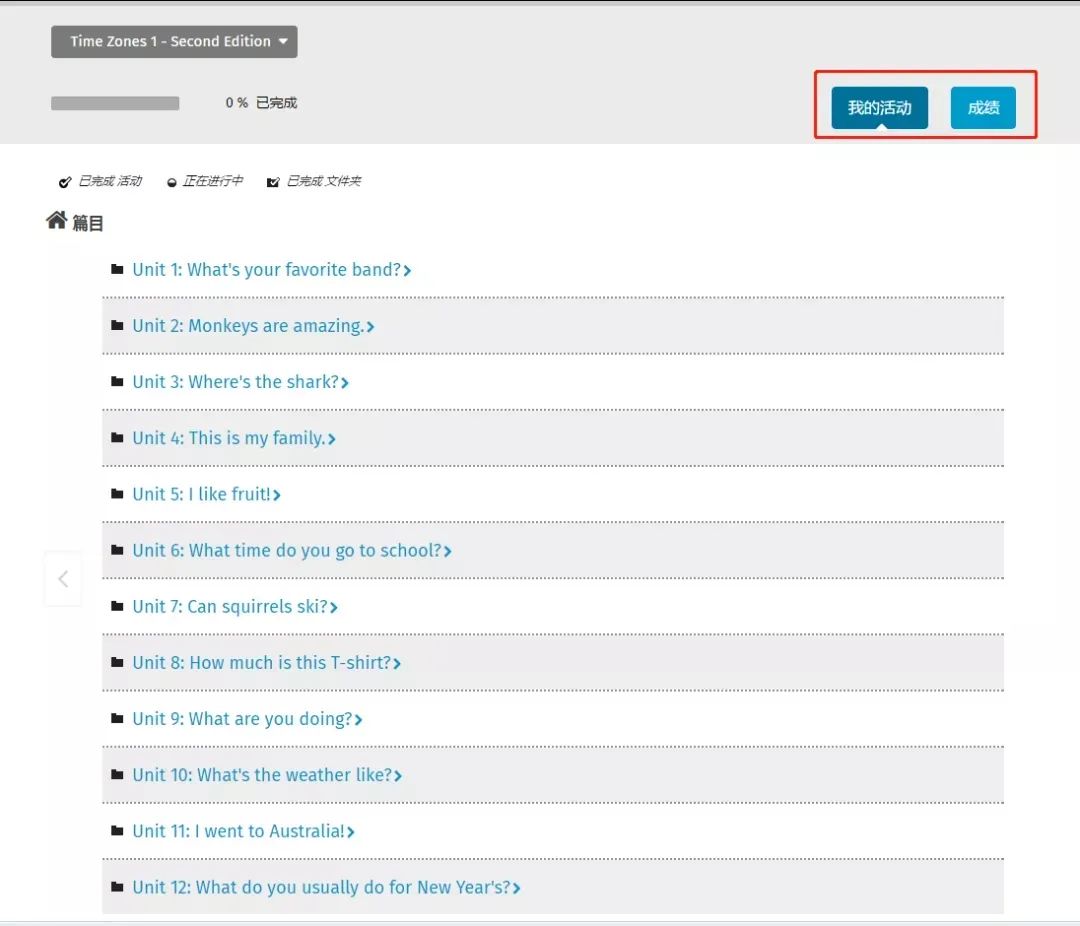The height and width of the screenshot is (926, 1080).
Task: Click the folder icon for Unit 6
Action: click(117, 550)
